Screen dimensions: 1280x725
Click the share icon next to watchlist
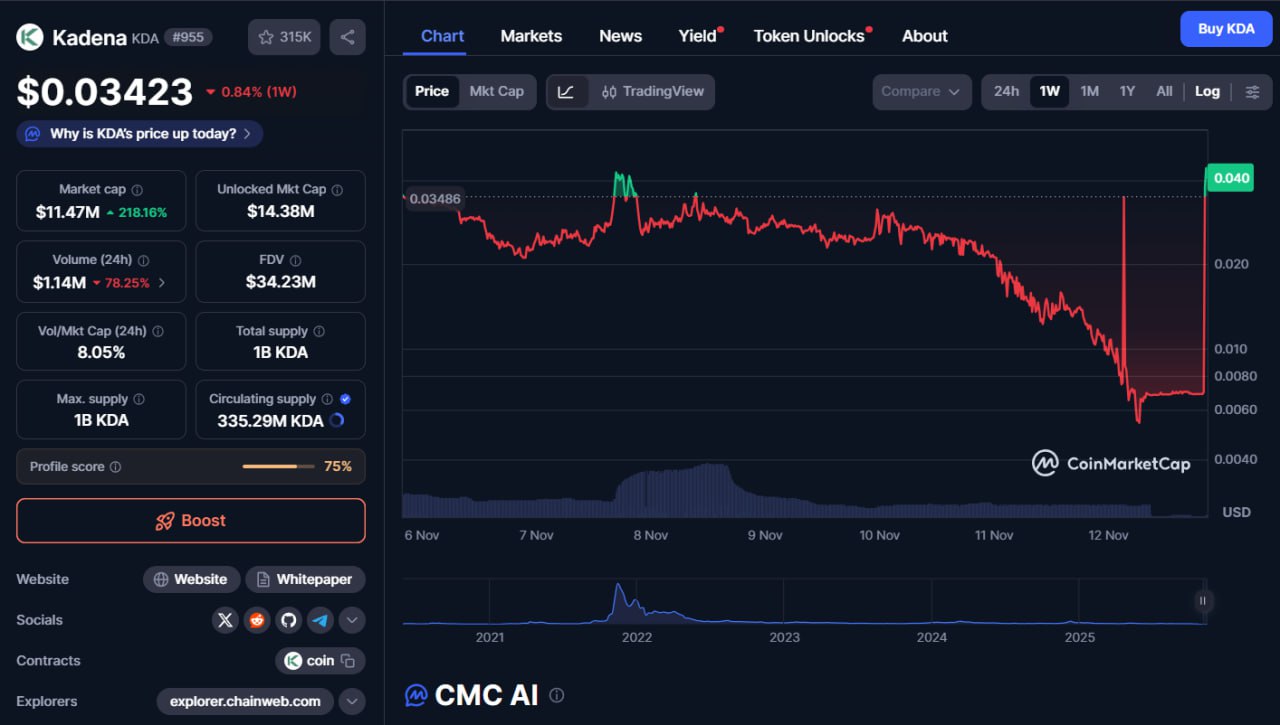point(347,37)
